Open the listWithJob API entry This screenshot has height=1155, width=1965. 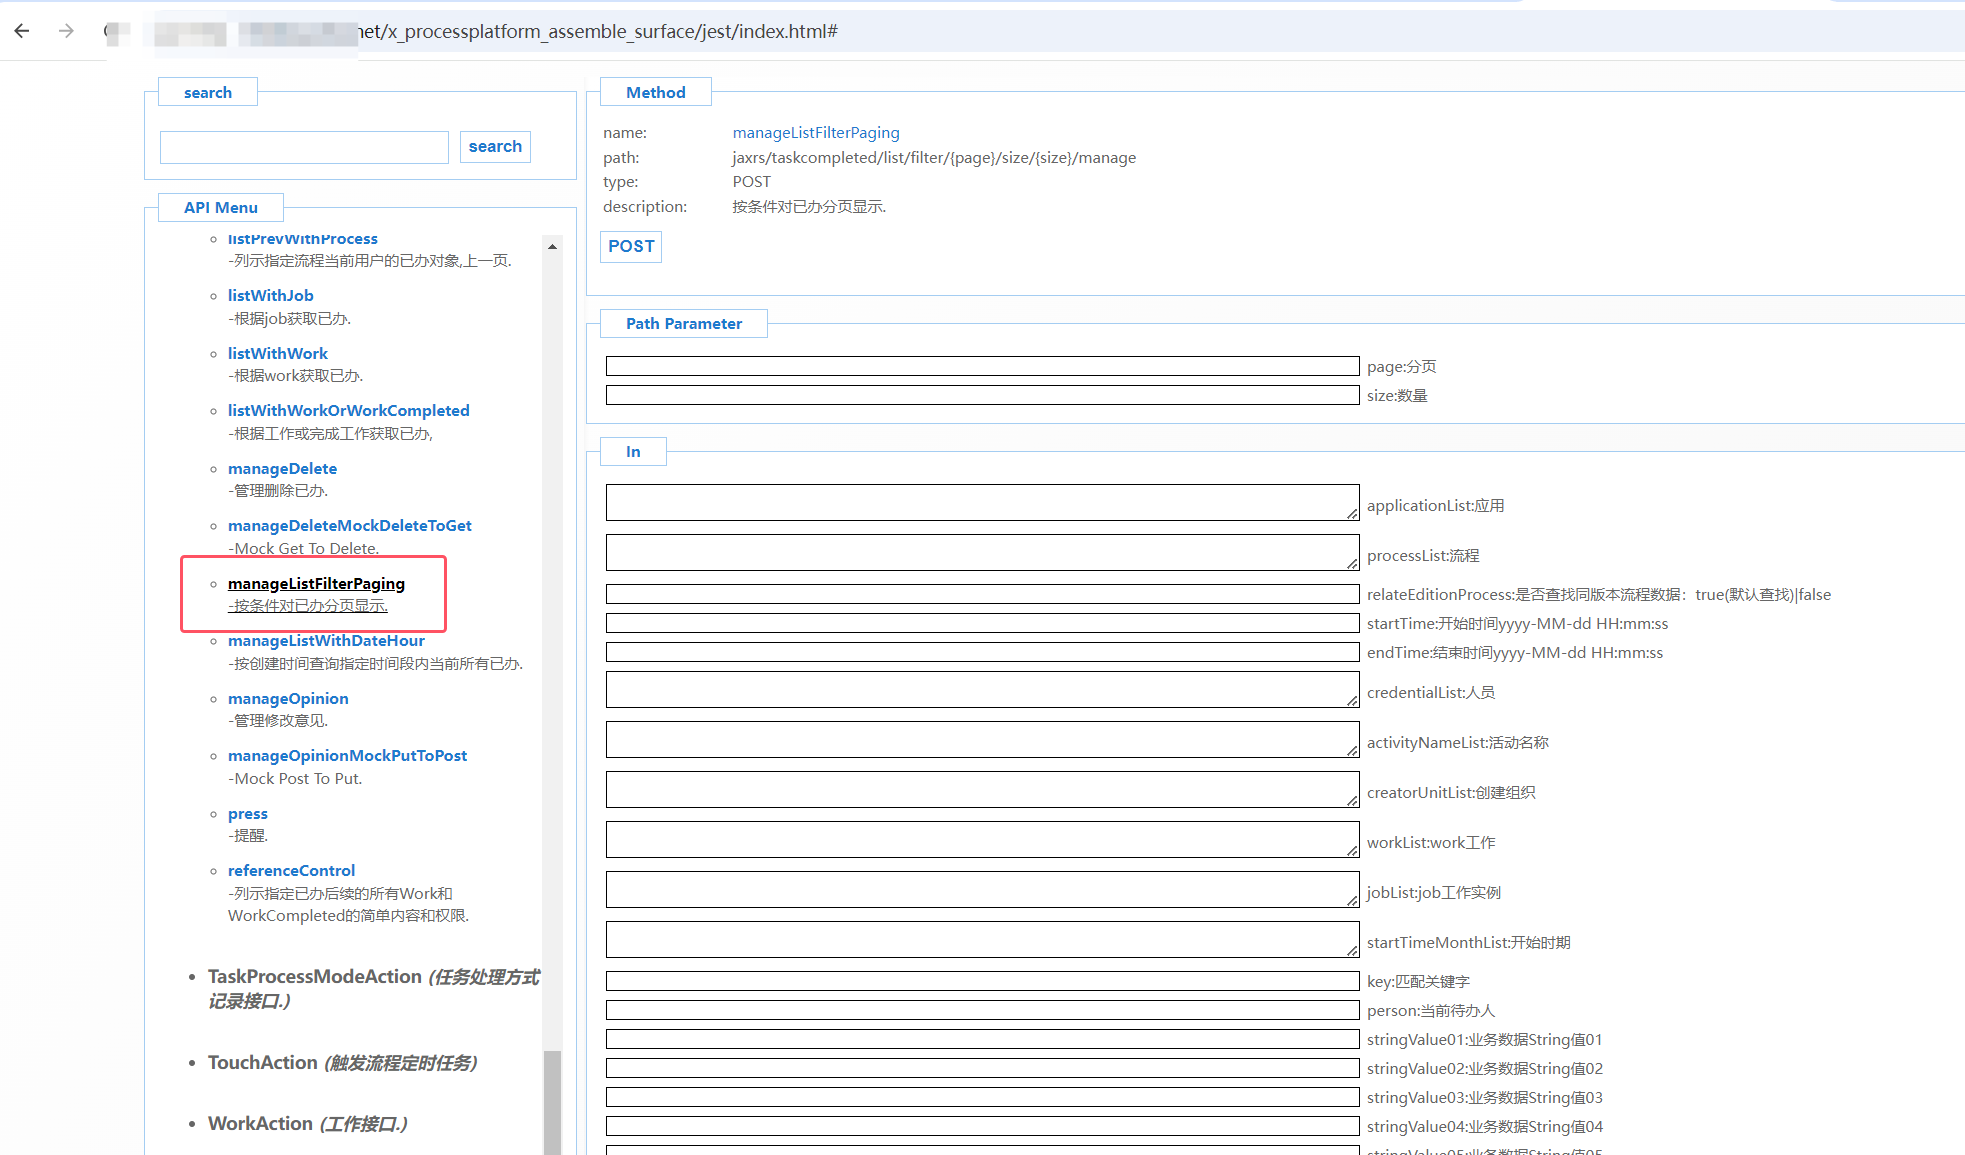coord(270,295)
